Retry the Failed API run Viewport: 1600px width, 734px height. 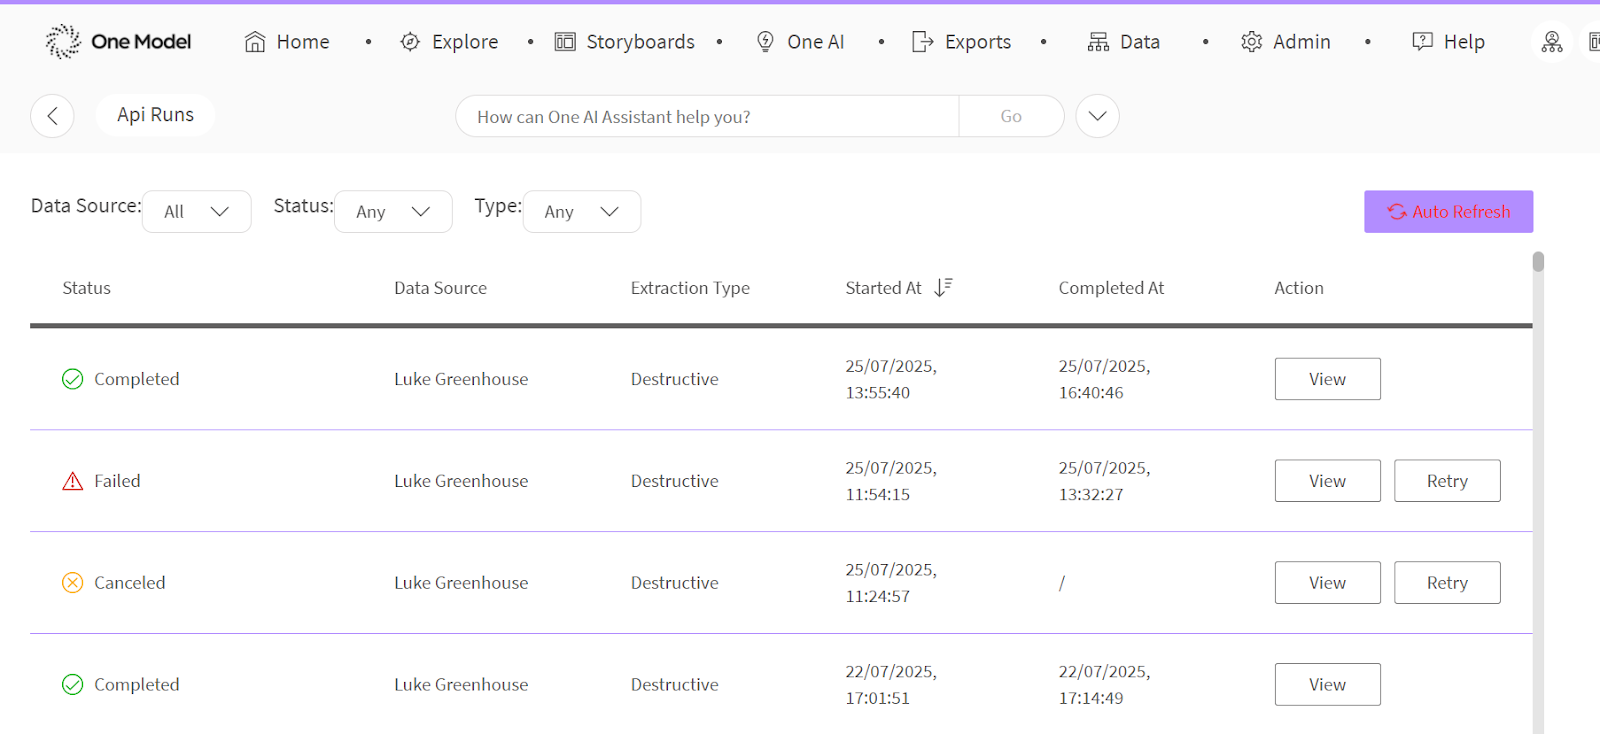click(x=1446, y=481)
